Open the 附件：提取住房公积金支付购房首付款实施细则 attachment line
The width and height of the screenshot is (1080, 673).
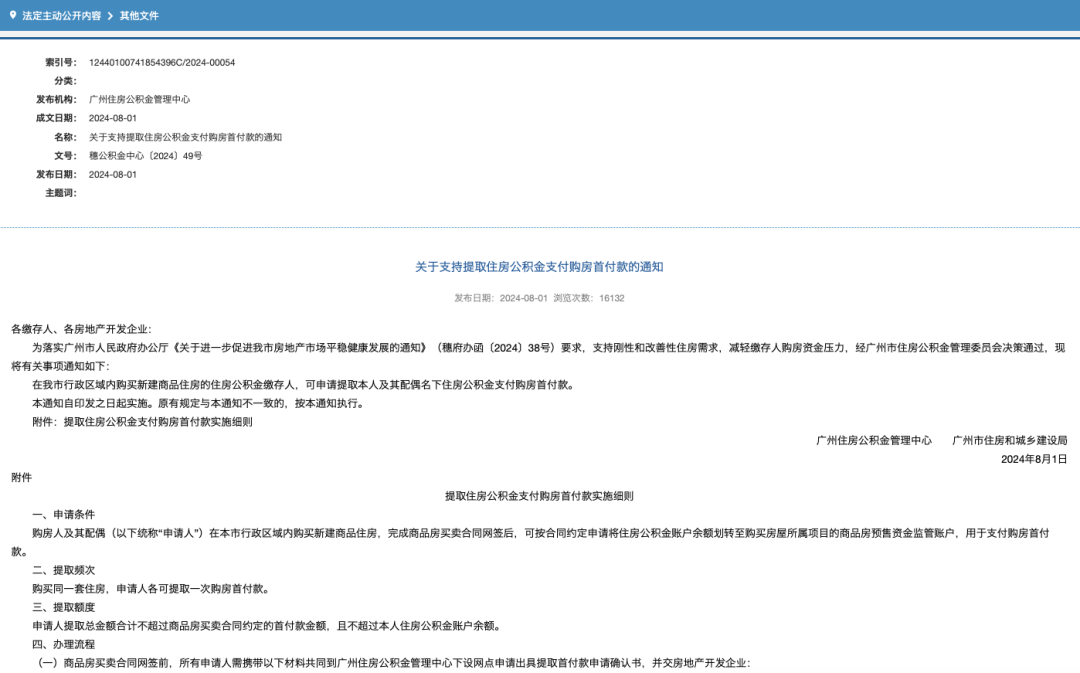pyautogui.click(x=142, y=422)
